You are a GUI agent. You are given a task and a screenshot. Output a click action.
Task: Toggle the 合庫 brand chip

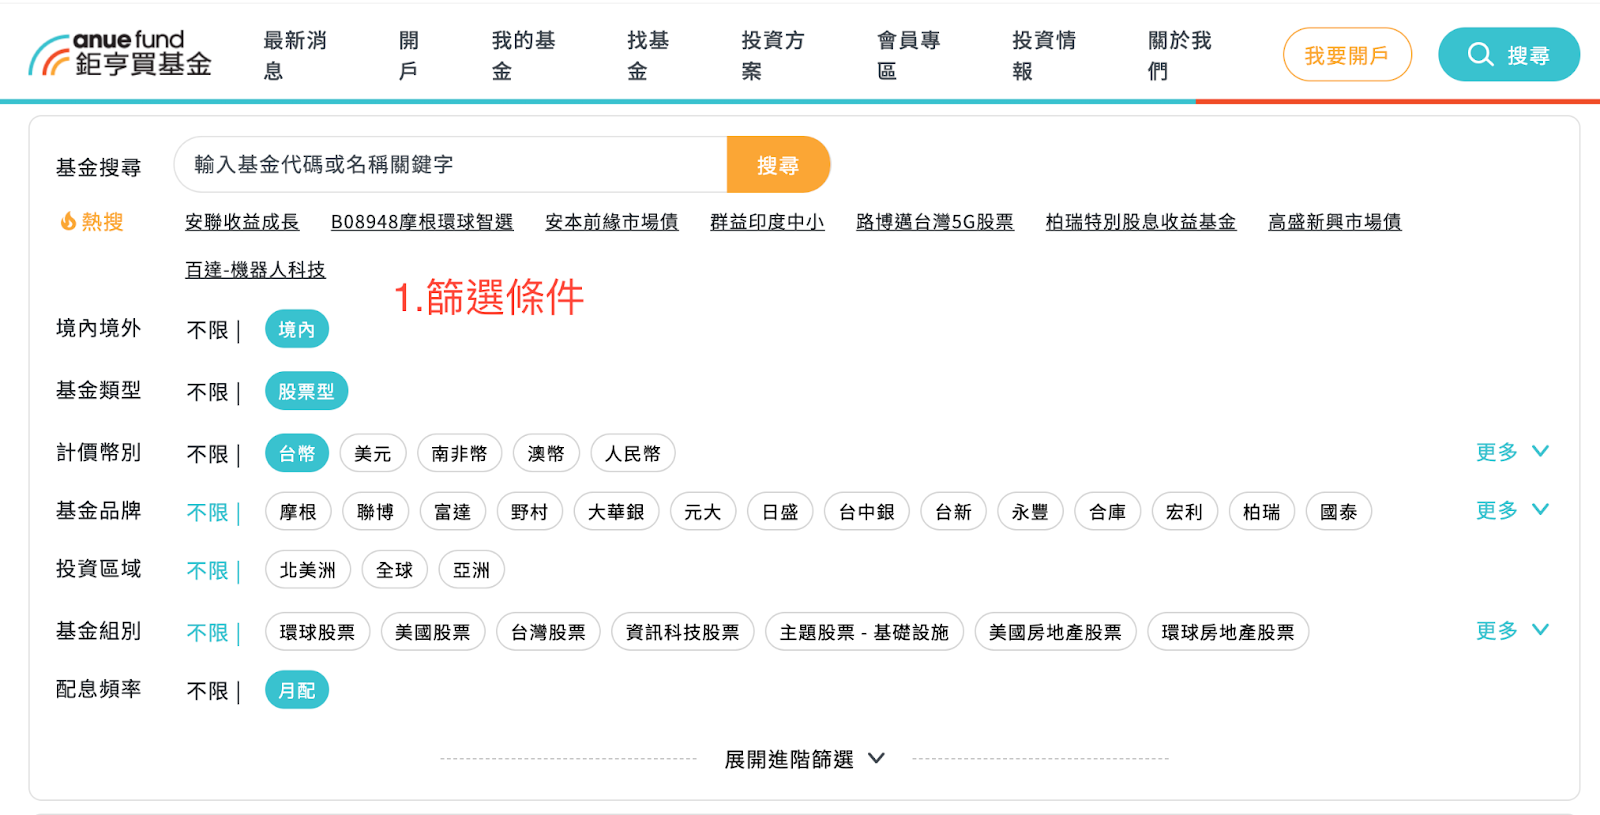coord(1108,511)
